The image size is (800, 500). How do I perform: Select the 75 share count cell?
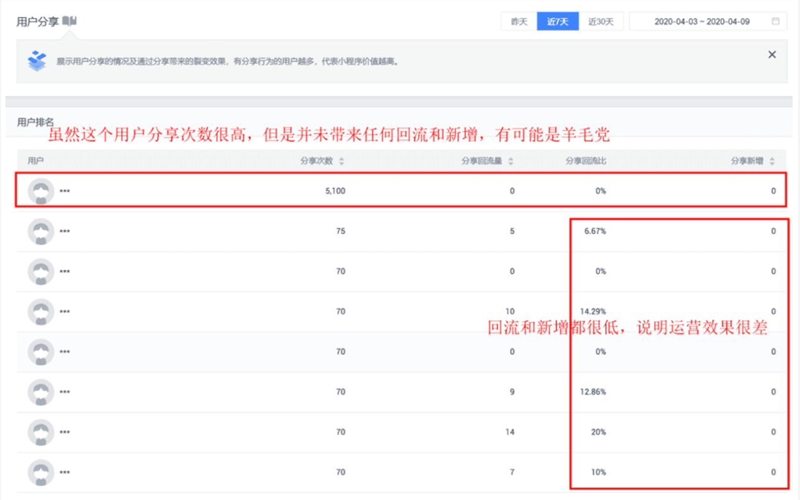click(x=341, y=231)
